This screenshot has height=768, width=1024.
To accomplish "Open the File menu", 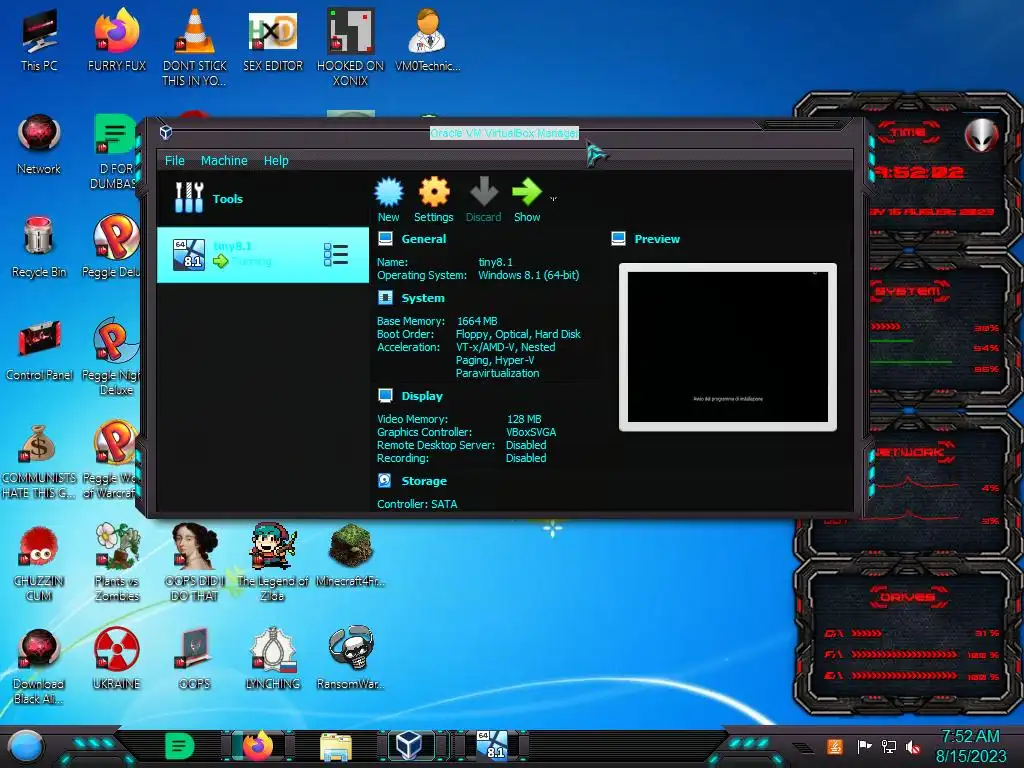I will point(174,161).
